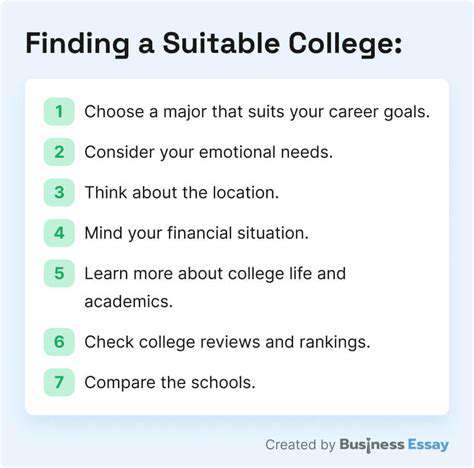
Task: Select the green number 5 badge
Action: click(x=59, y=273)
